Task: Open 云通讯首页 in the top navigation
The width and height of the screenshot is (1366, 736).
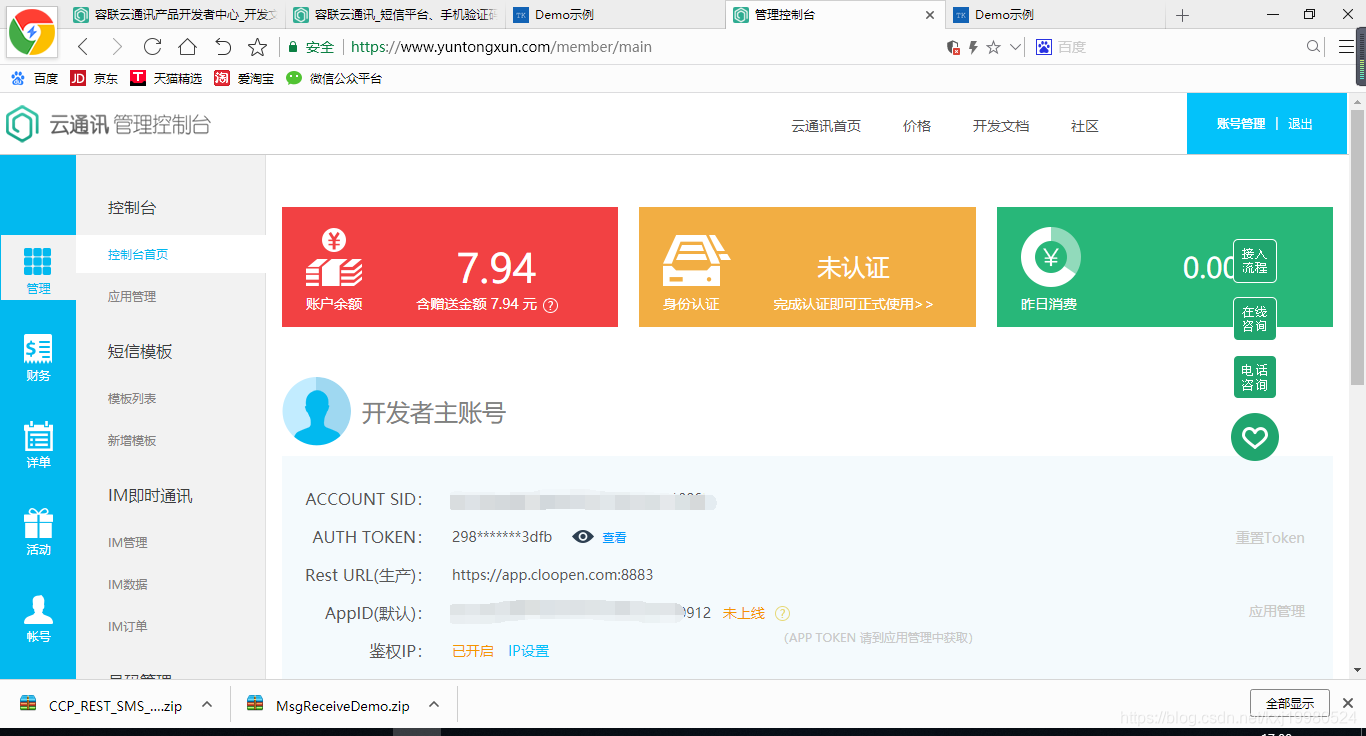Action: tap(826, 126)
